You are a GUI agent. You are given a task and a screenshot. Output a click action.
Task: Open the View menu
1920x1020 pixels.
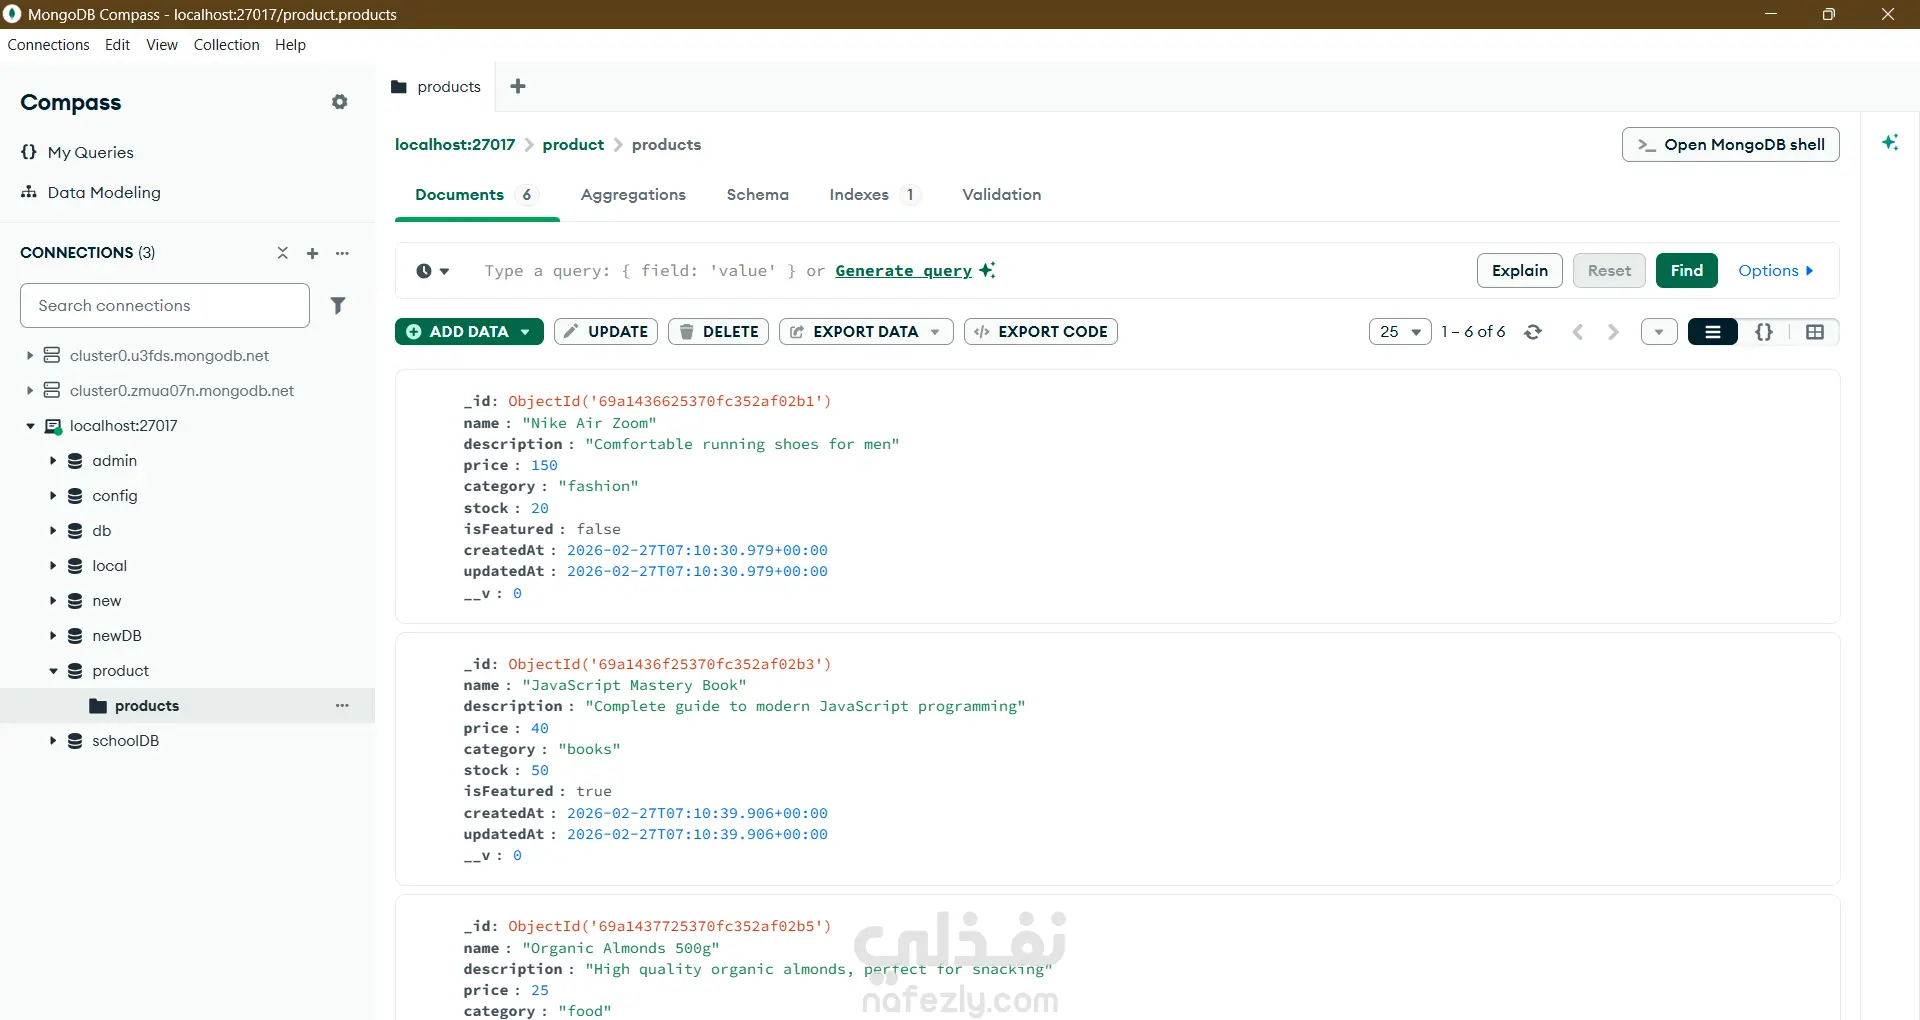pyautogui.click(x=162, y=45)
